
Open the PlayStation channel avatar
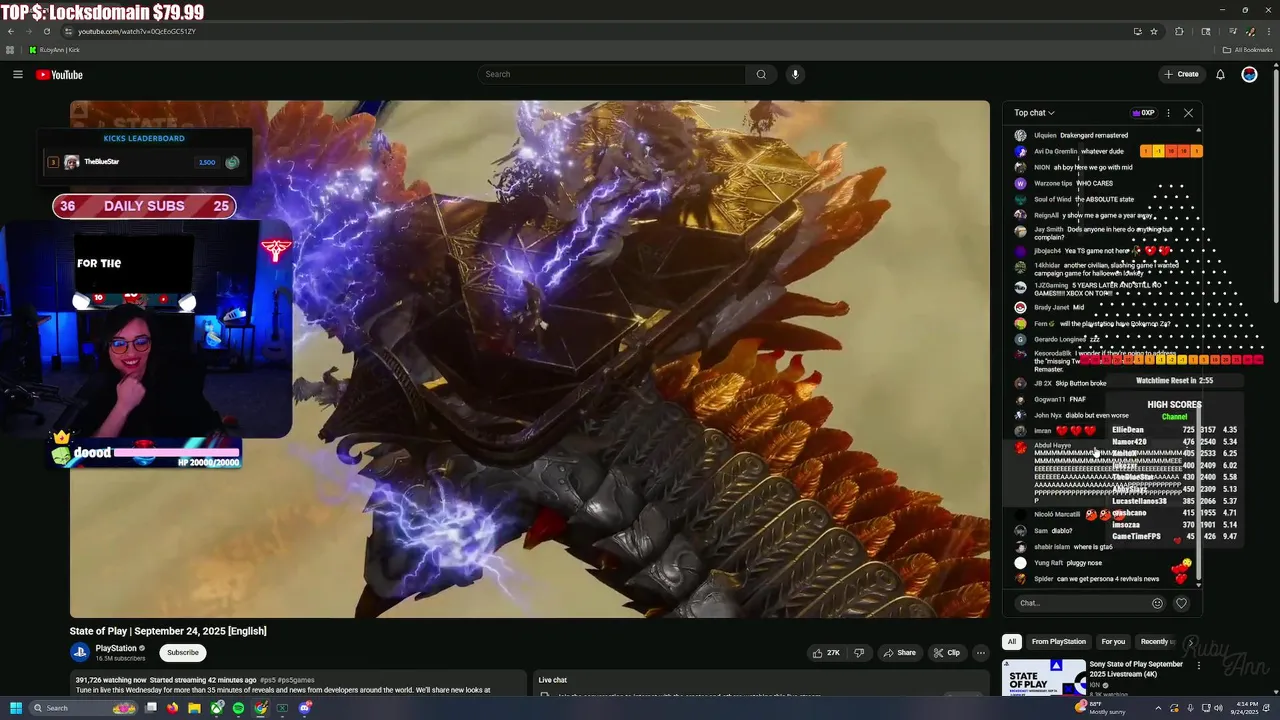[80, 652]
